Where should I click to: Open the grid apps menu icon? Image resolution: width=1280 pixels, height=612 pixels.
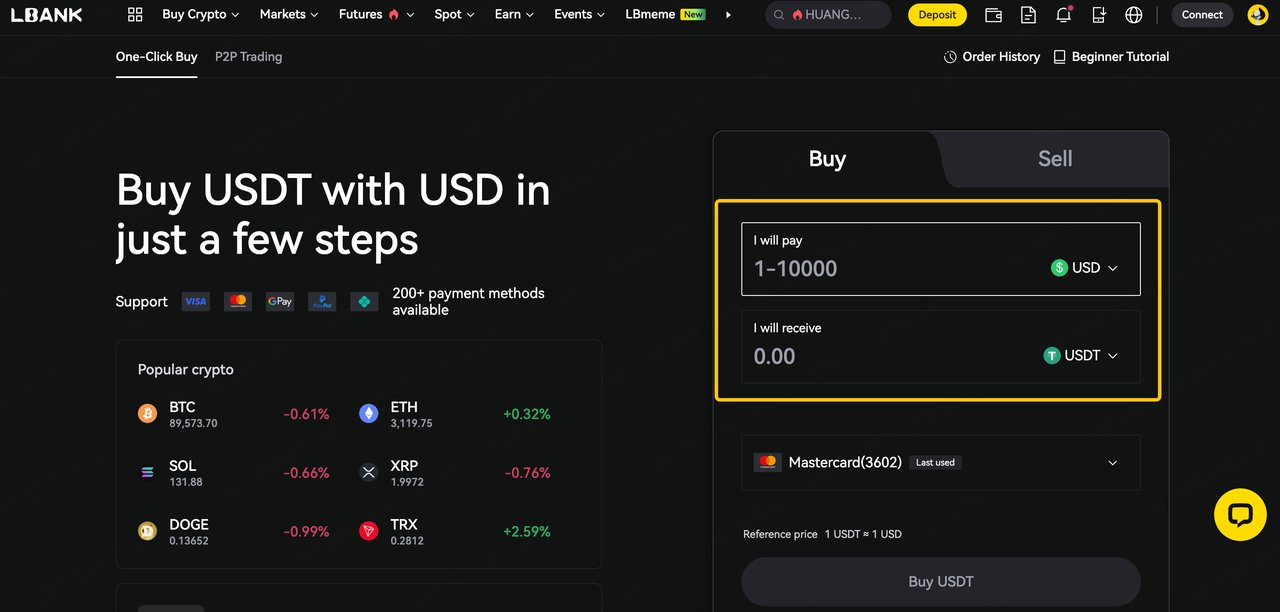click(x=136, y=15)
